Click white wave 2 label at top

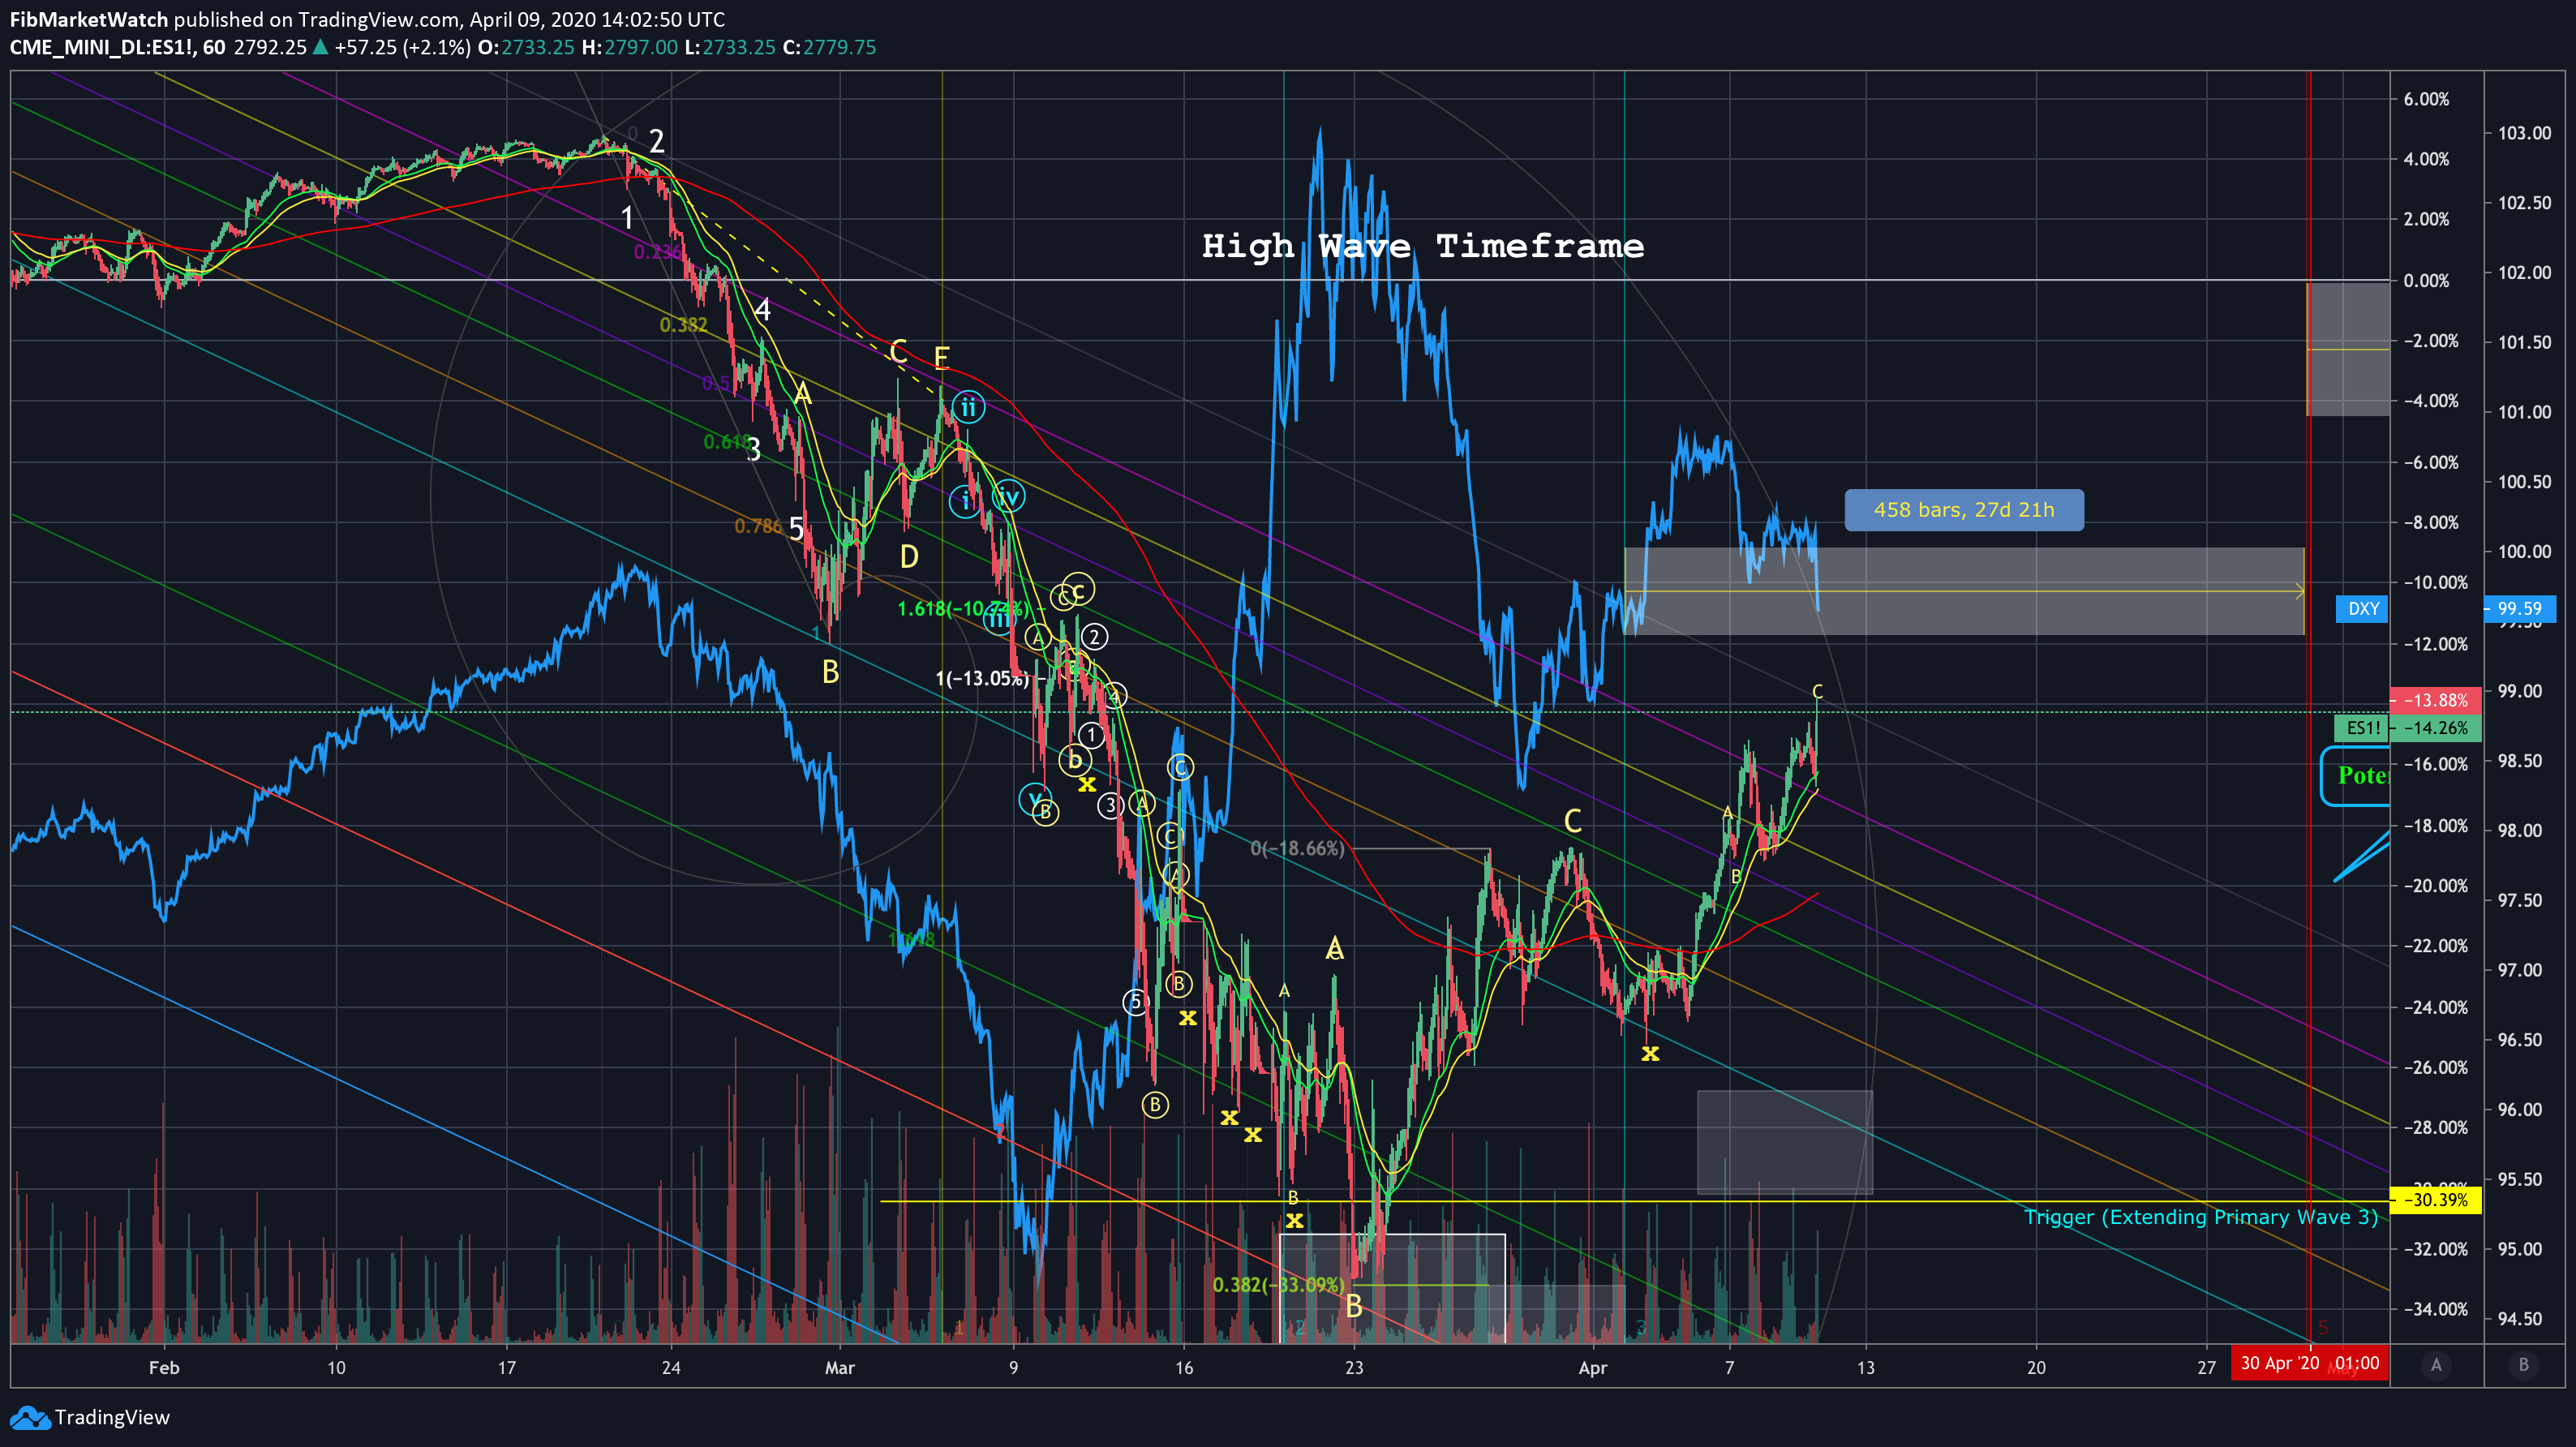point(656,141)
